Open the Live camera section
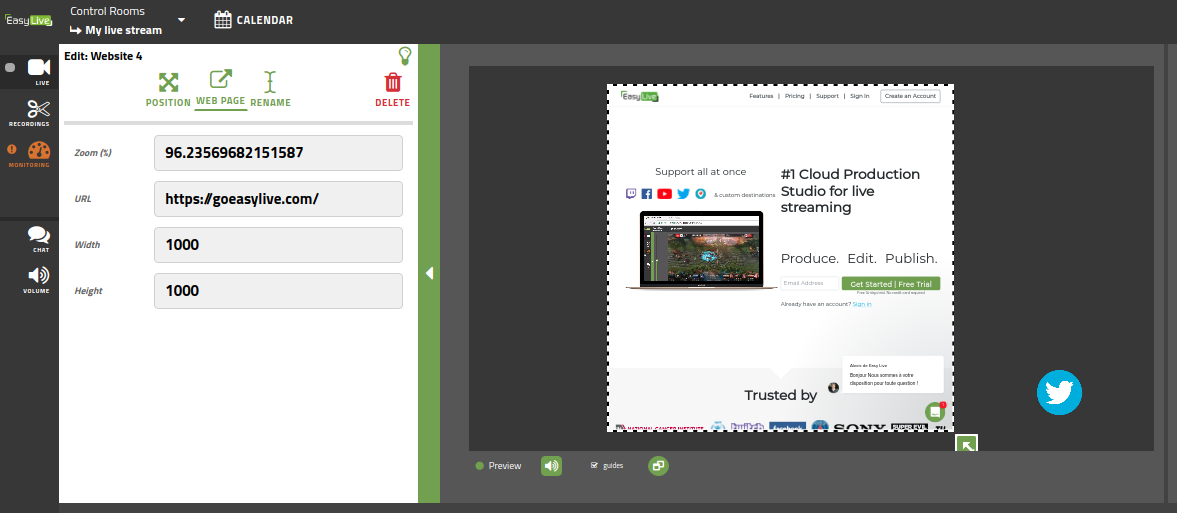 39,71
